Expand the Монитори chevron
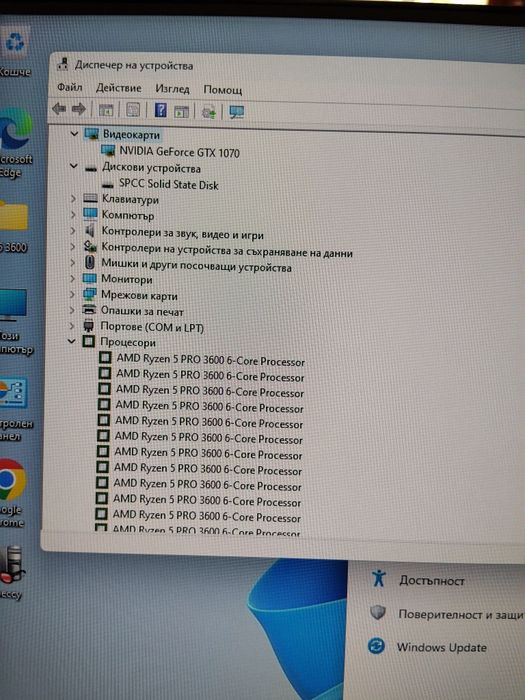 click(x=72, y=279)
